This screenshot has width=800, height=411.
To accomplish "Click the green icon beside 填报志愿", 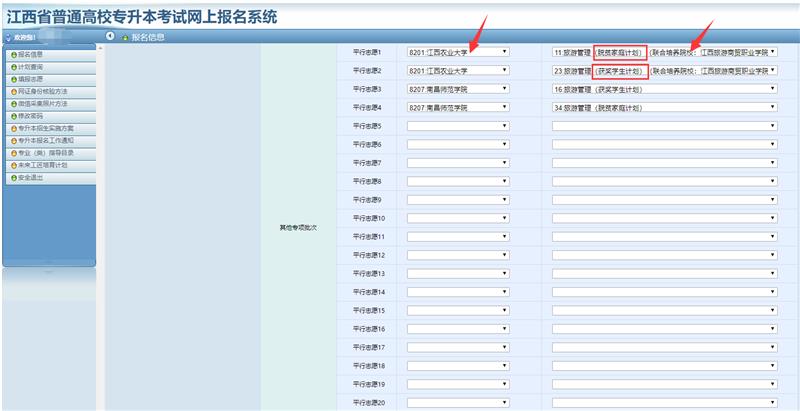I will pyautogui.click(x=14, y=80).
